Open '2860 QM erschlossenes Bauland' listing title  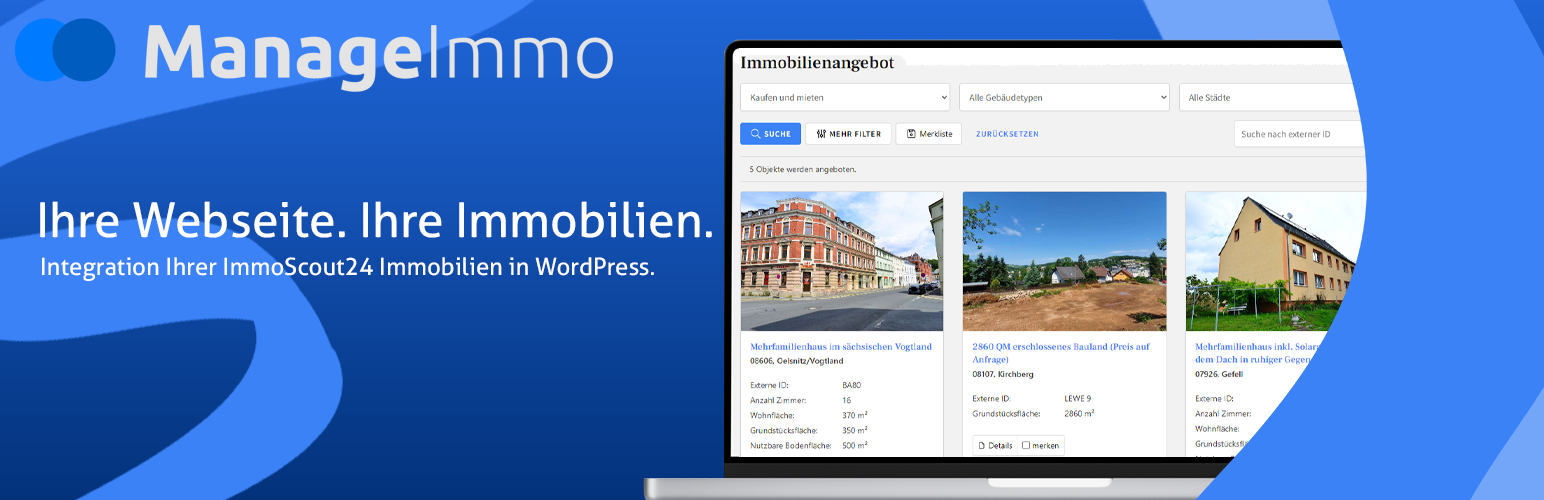(1061, 353)
